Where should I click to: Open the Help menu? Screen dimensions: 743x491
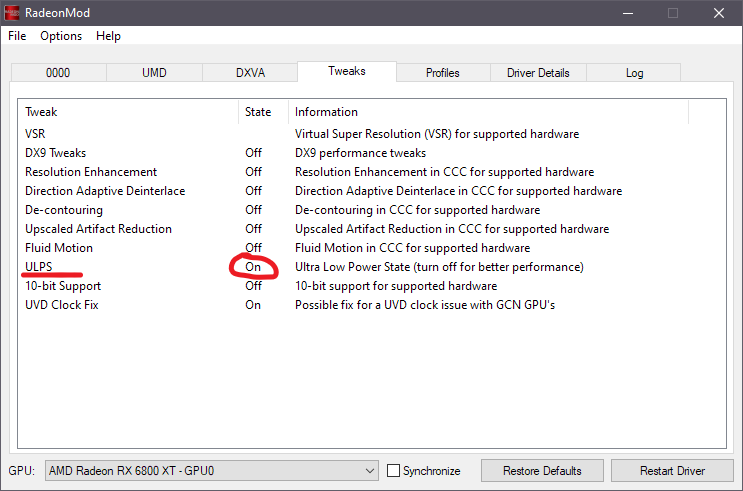[x=108, y=36]
